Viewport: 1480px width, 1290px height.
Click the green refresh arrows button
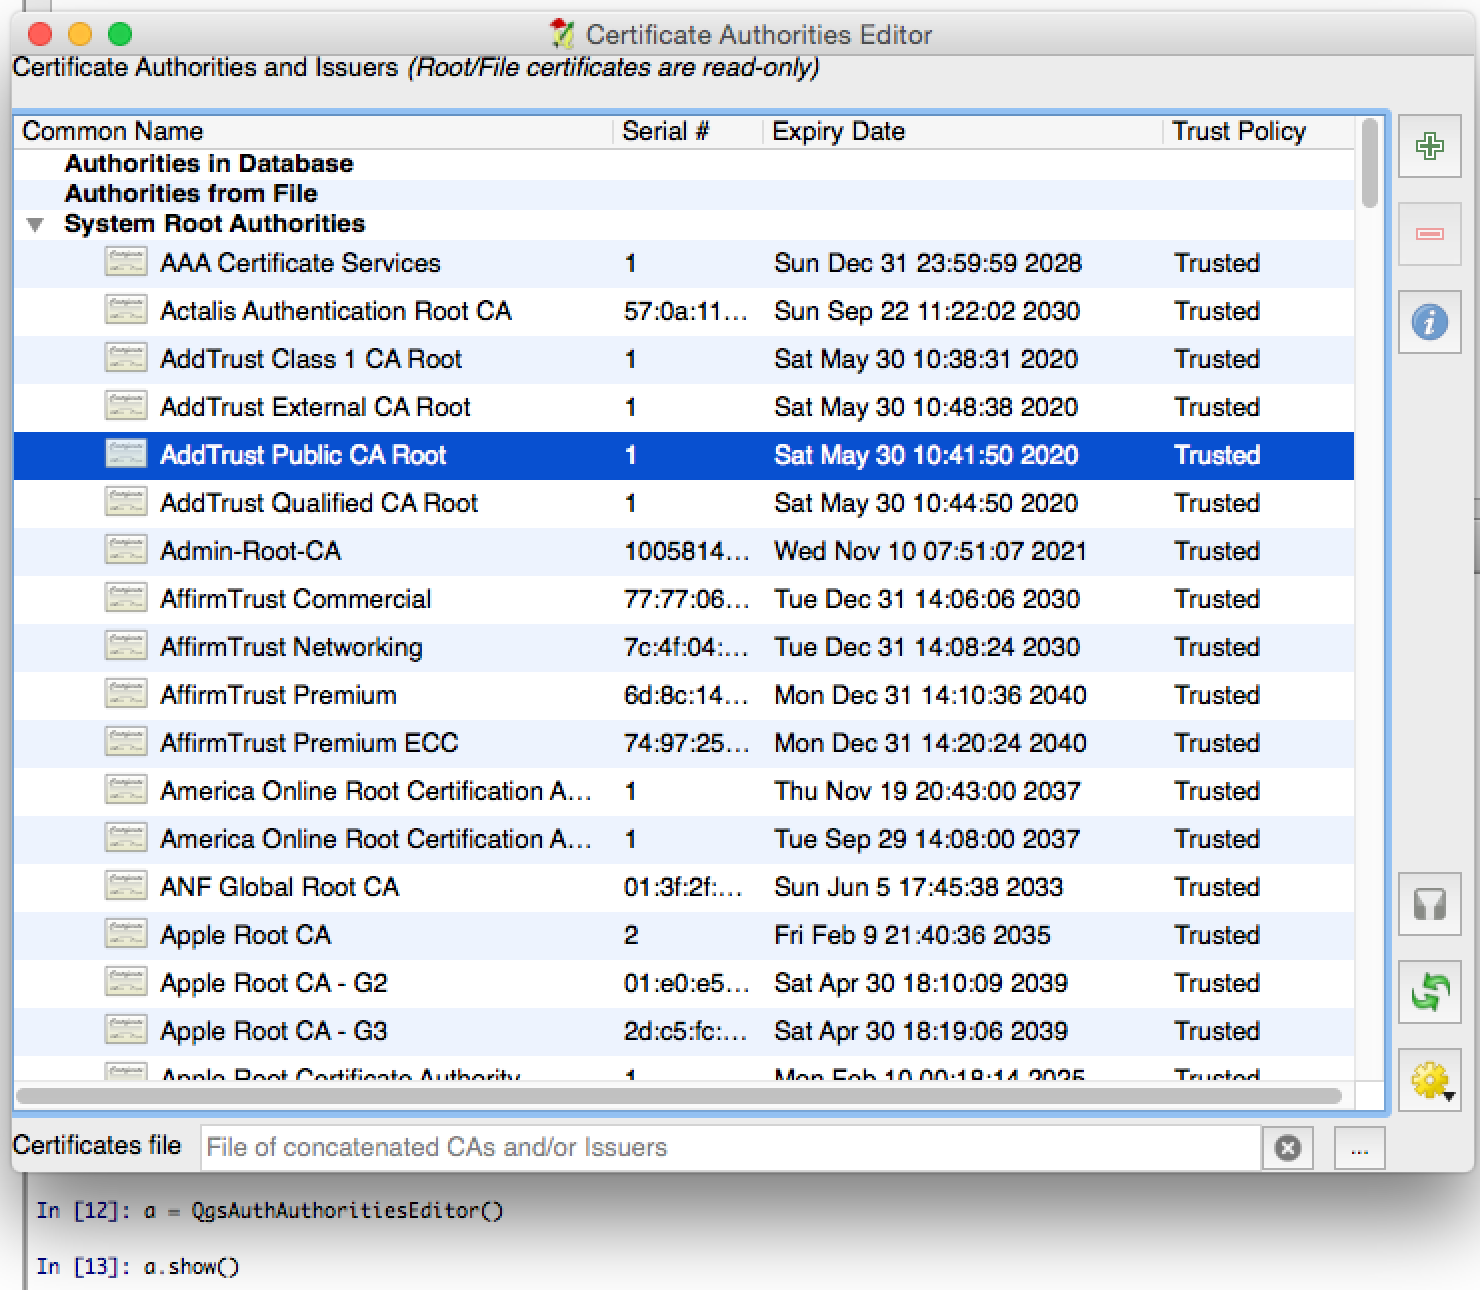tap(1429, 992)
